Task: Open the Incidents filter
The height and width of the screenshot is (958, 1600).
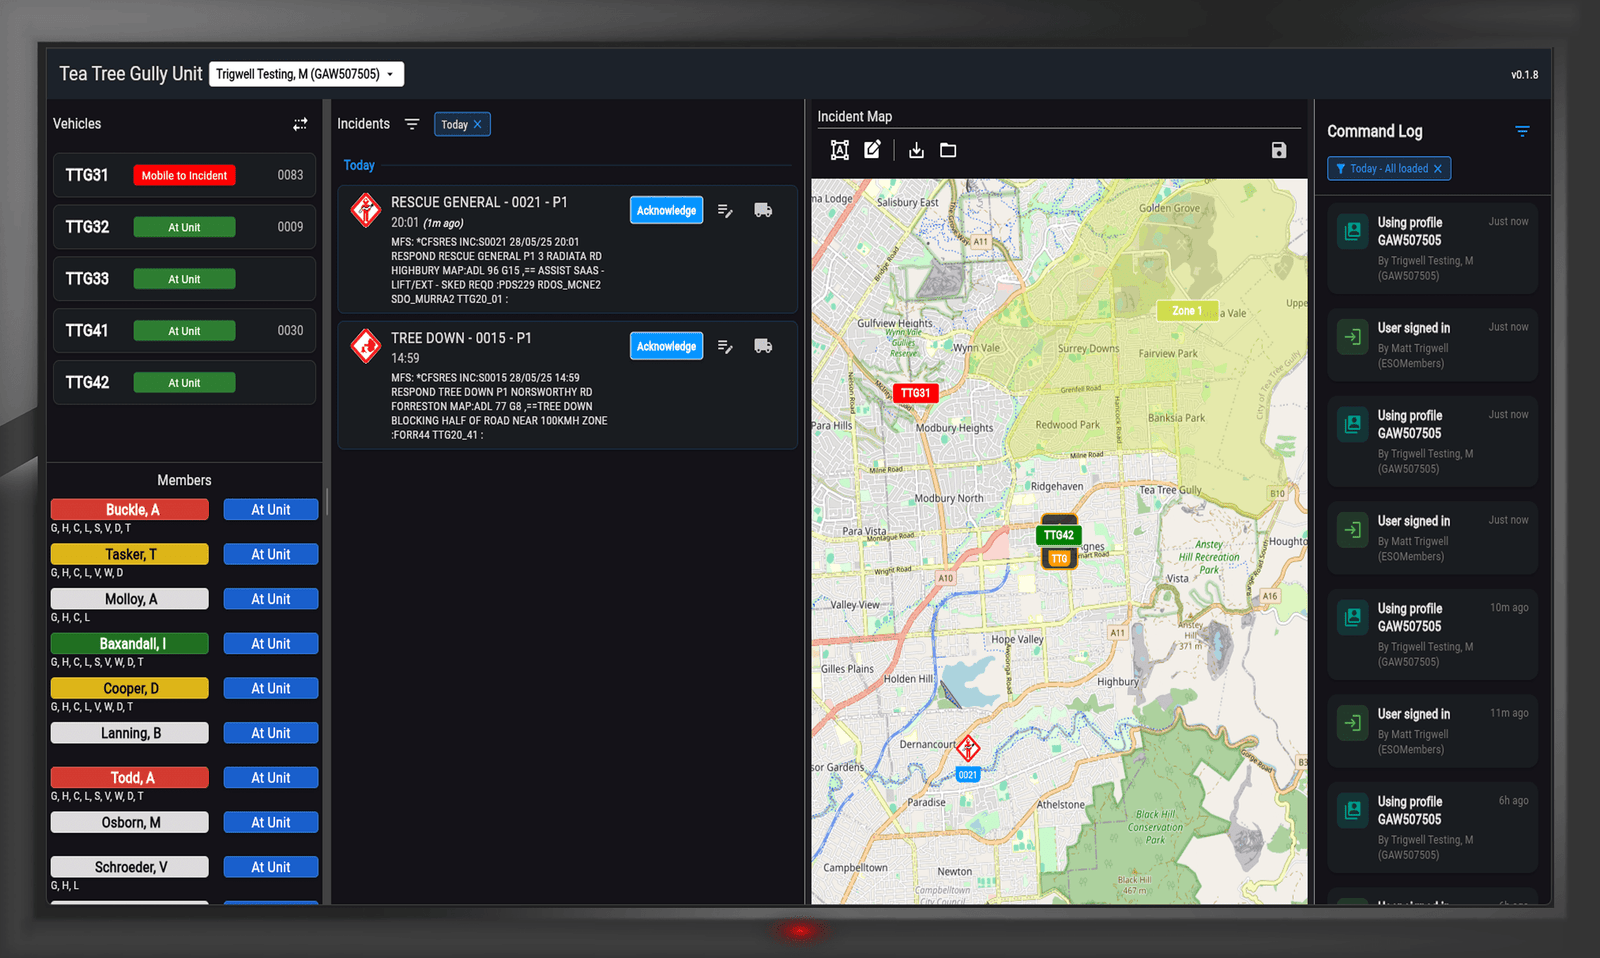Action: pos(413,124)
